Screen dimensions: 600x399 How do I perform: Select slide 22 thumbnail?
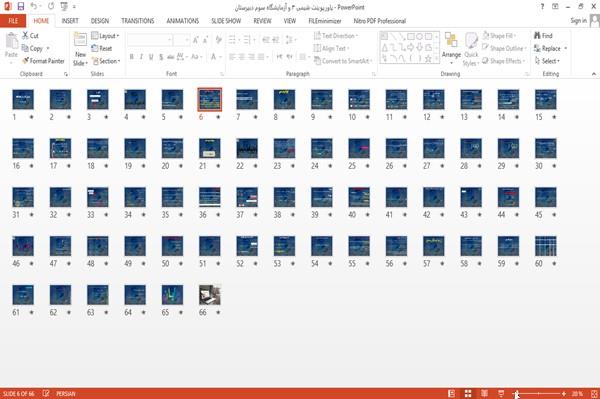coord(247,148)
